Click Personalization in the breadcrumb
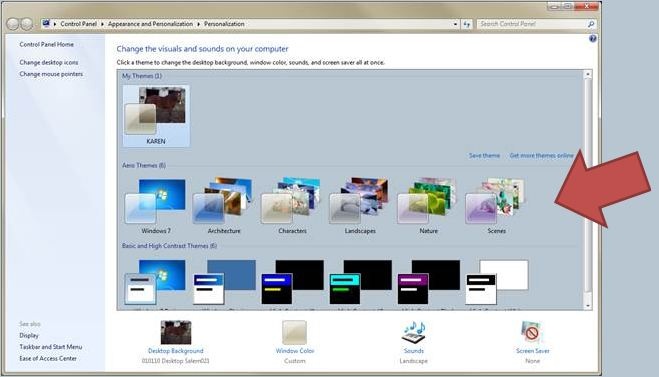The width and height of the screenshot is (659, 377). (x=224, y=24)
